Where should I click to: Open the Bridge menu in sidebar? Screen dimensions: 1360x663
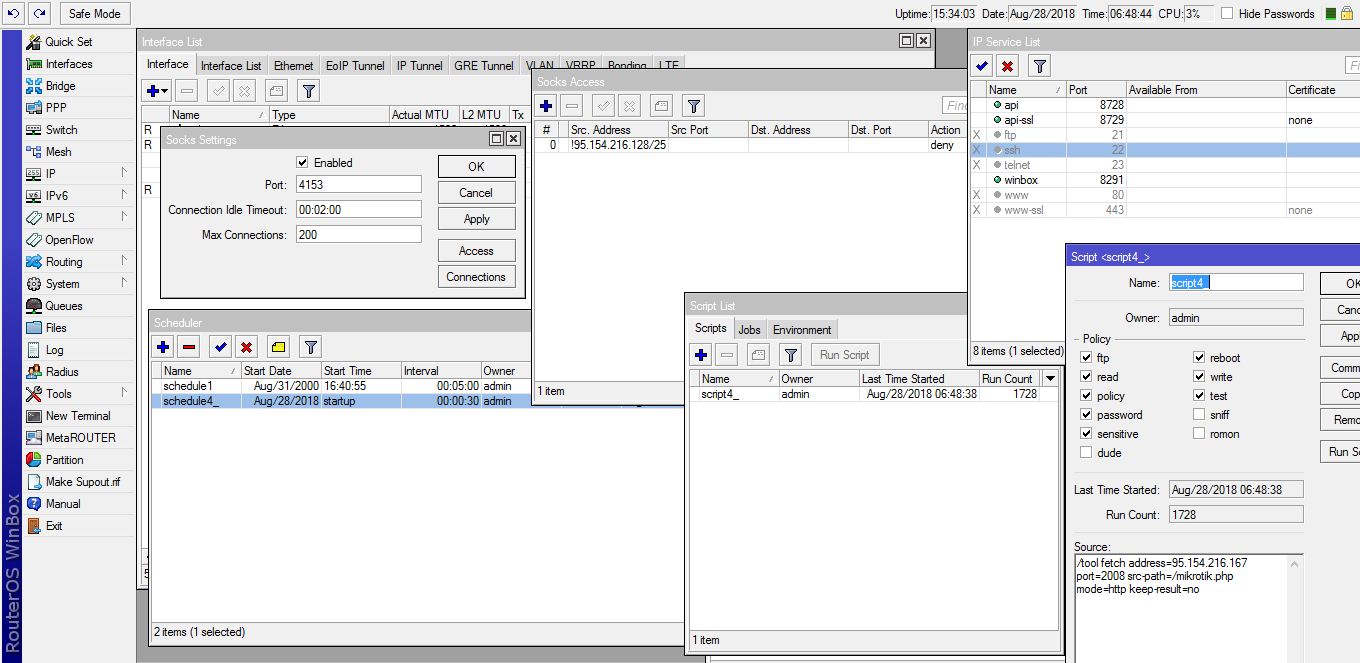click(60, 86)
